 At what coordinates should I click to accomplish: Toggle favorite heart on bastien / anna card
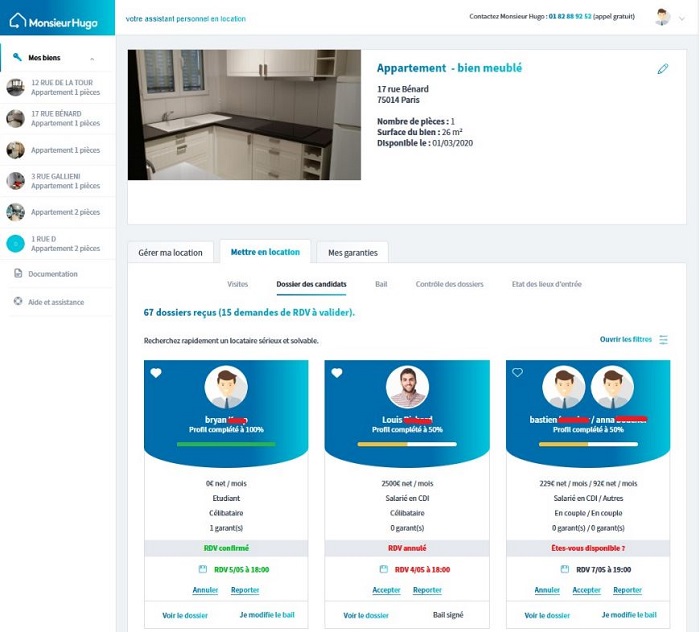[x=518, y=373]
